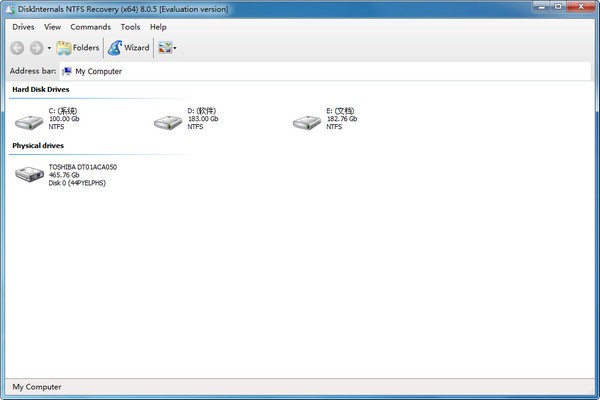Screen dimensions: 600x400
Task: Launch the recovery Wizard
Action: [x=128, y=47]
